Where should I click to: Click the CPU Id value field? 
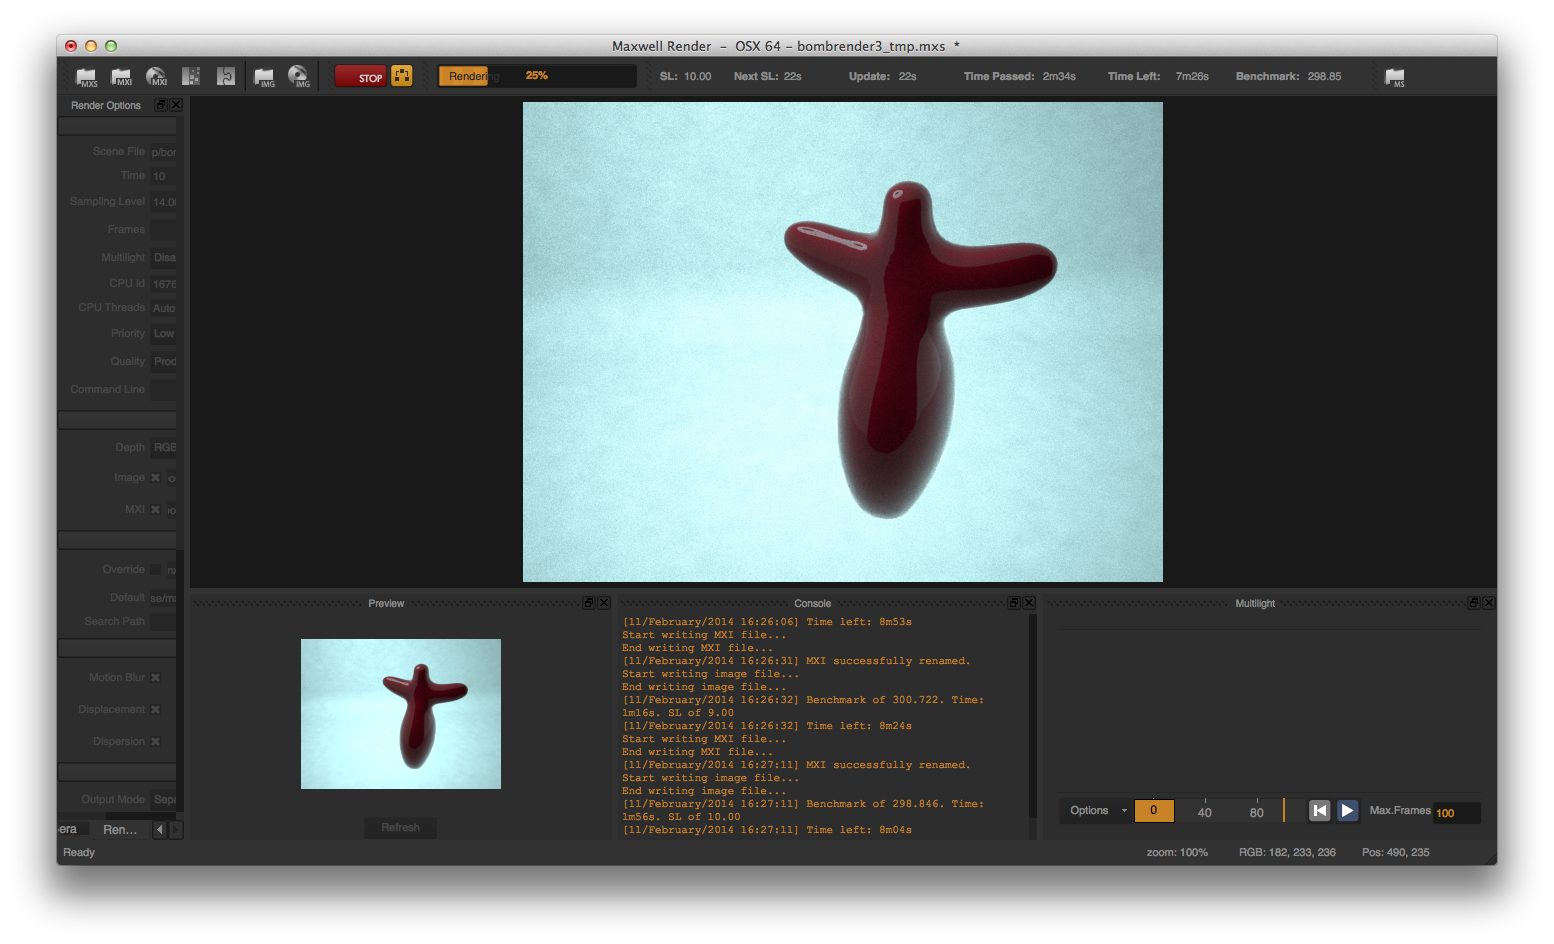(x=163, y=284)
